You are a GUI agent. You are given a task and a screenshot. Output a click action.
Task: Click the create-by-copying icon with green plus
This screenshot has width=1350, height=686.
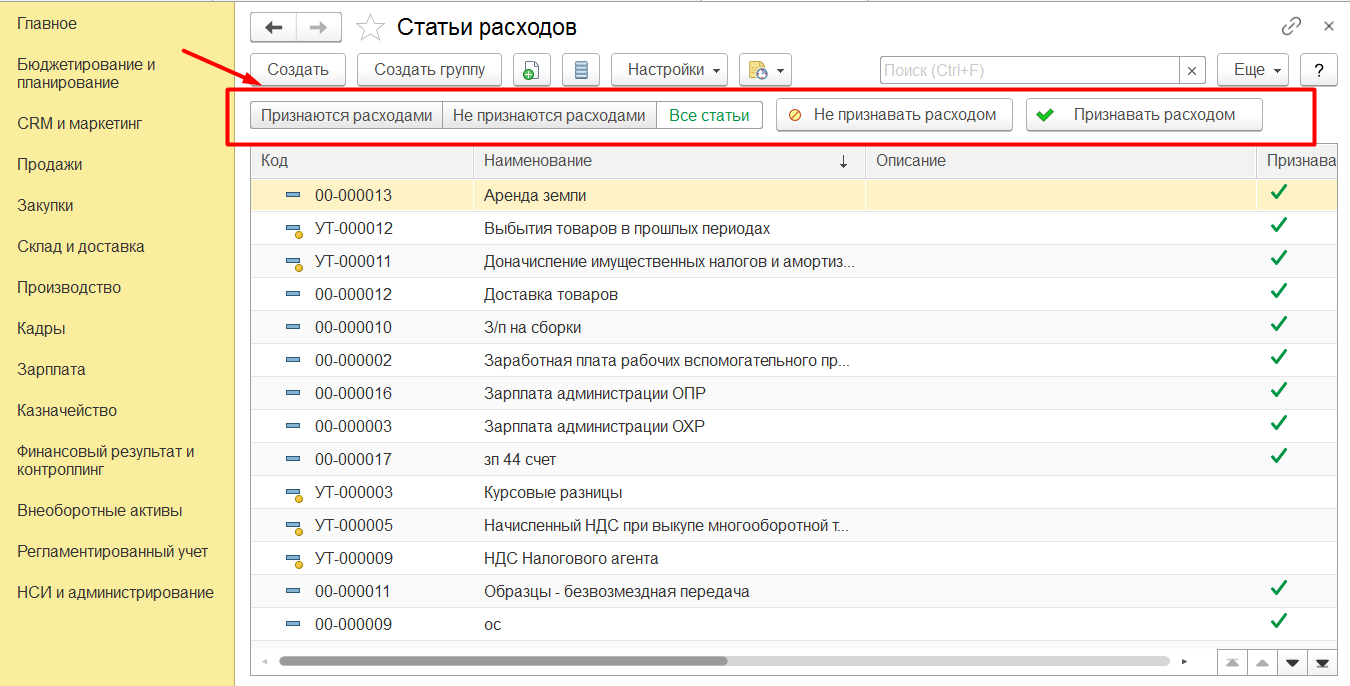click(x=532, y=70)
